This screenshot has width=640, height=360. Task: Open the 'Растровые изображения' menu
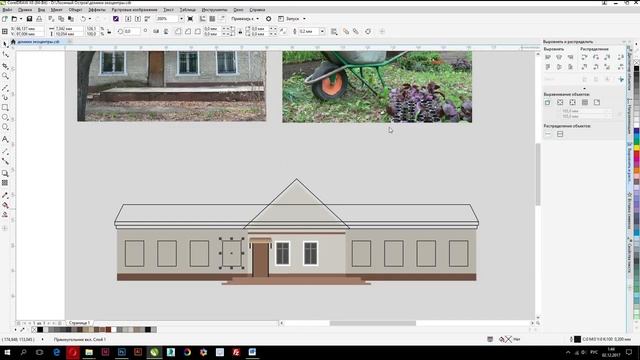tap(134, 9)
